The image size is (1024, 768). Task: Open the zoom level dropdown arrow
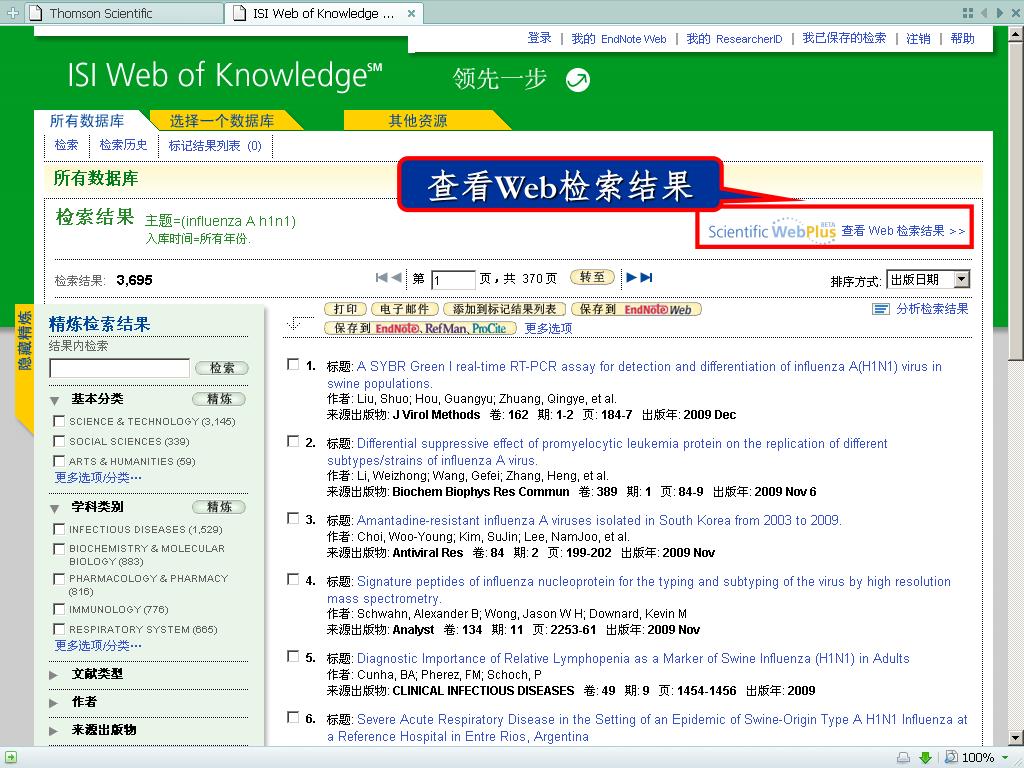(1005, 758)
